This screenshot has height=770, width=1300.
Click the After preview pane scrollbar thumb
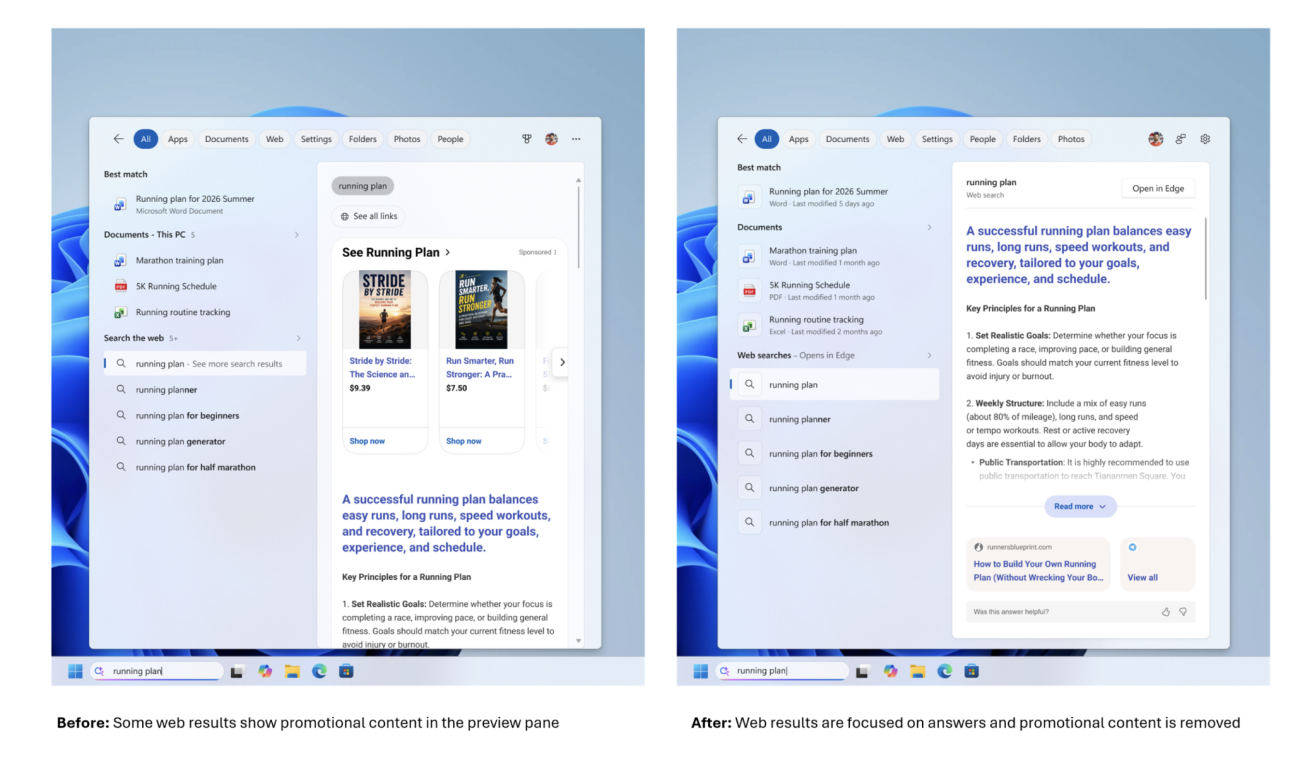[x=1206, y=259]
